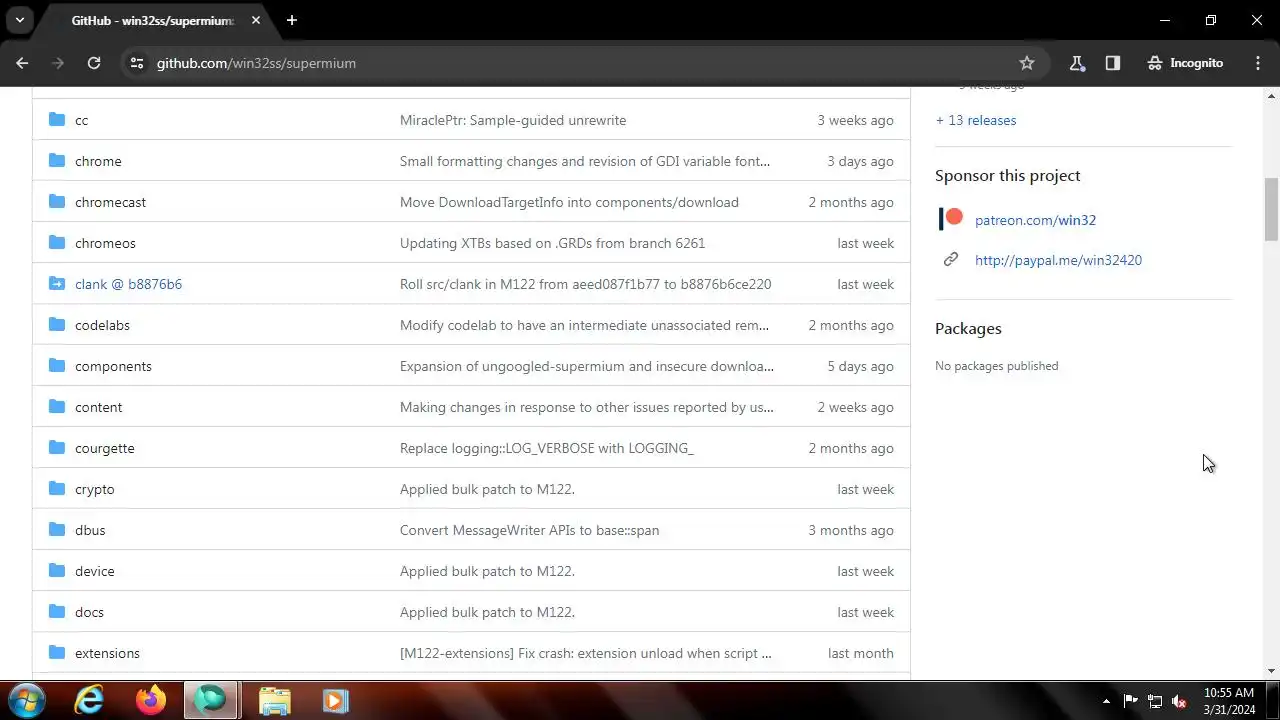Viewport: 1280px width, 720px height.
Task: Click the folder icon next to cc
Action: click(57, 120)
